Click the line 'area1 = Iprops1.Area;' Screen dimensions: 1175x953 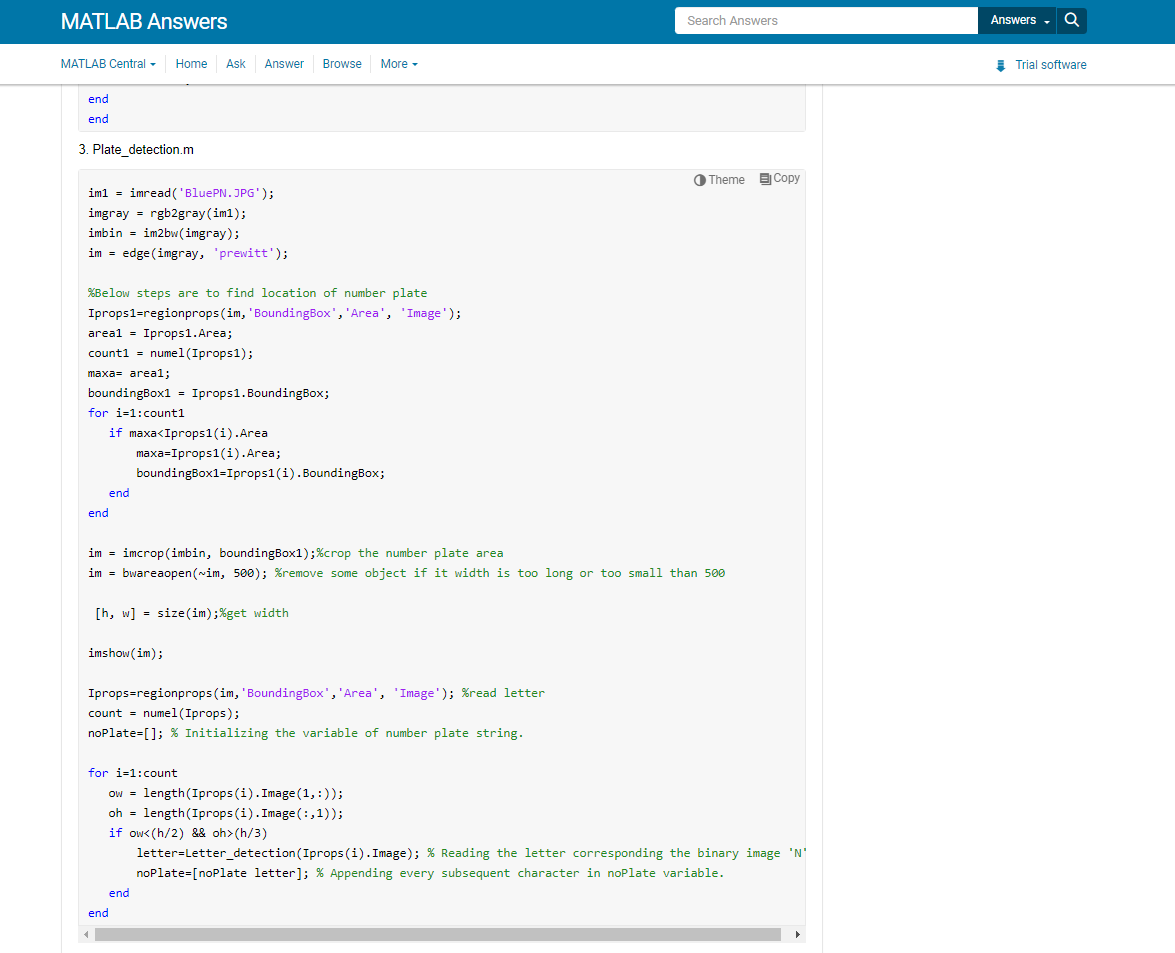pyautogui.click(x=160, y=333)
